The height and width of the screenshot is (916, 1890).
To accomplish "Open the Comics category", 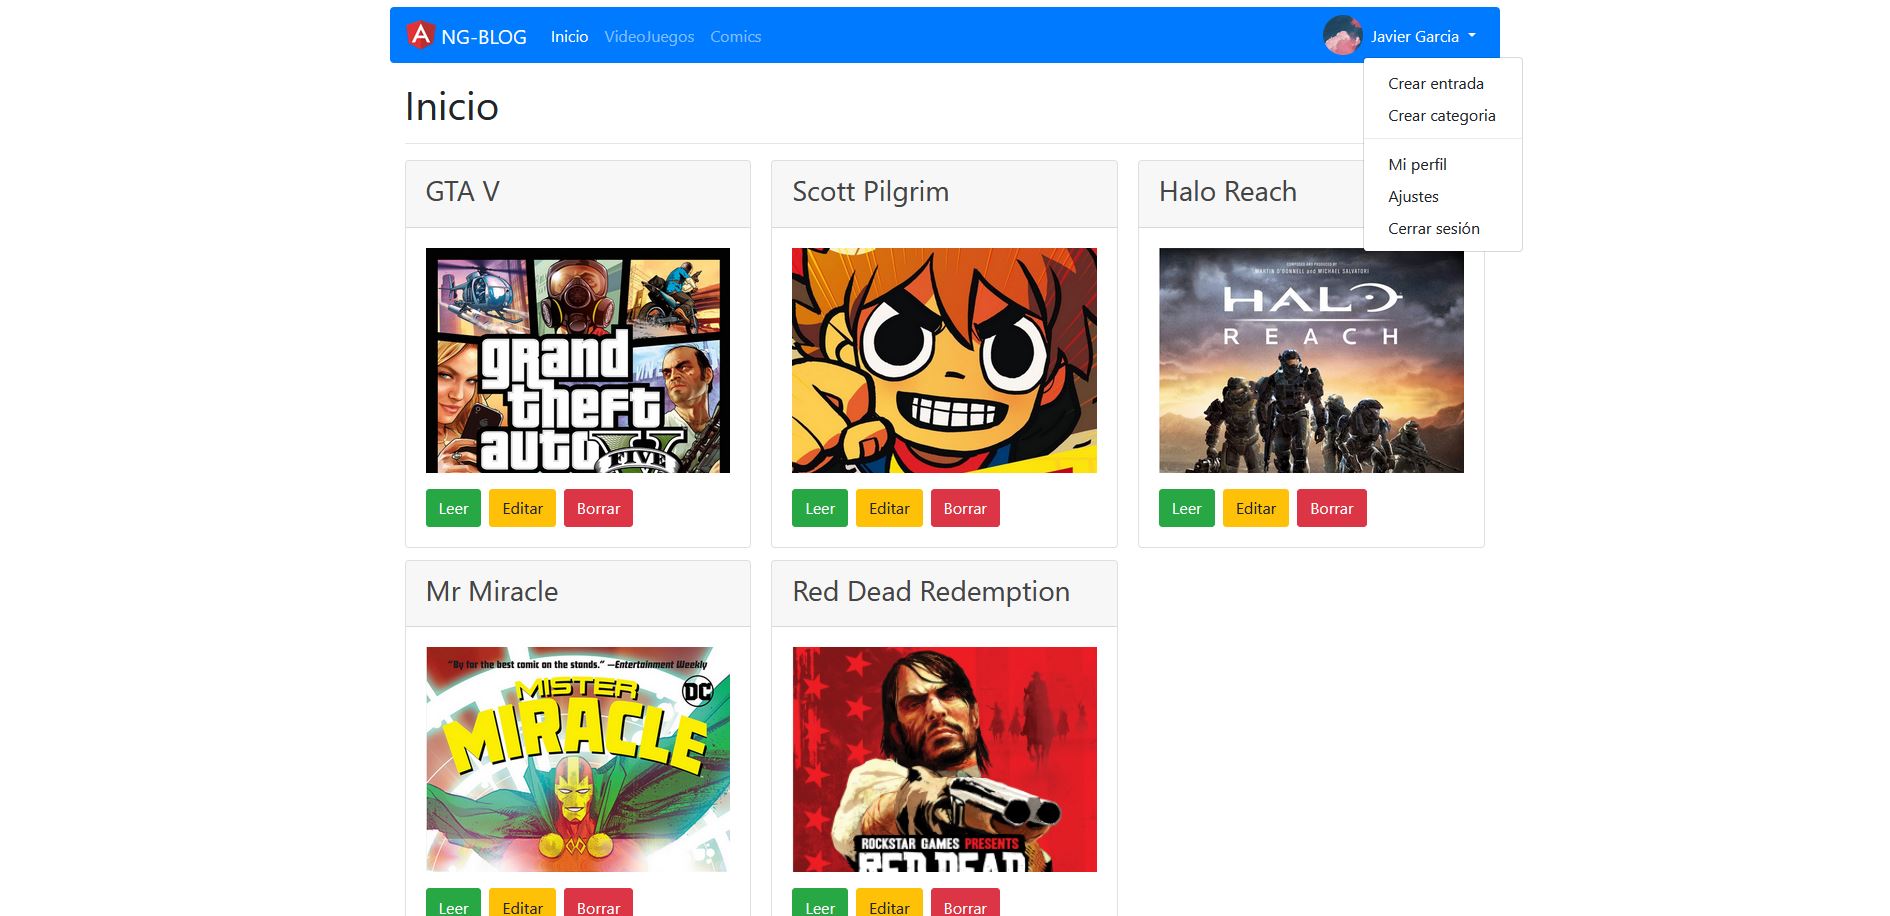I will 735,37.
